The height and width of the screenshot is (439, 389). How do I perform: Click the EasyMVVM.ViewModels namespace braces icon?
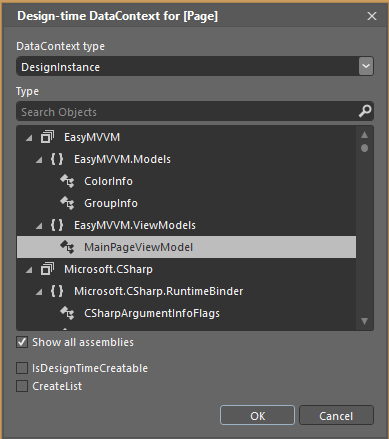[x=57, y=225]
